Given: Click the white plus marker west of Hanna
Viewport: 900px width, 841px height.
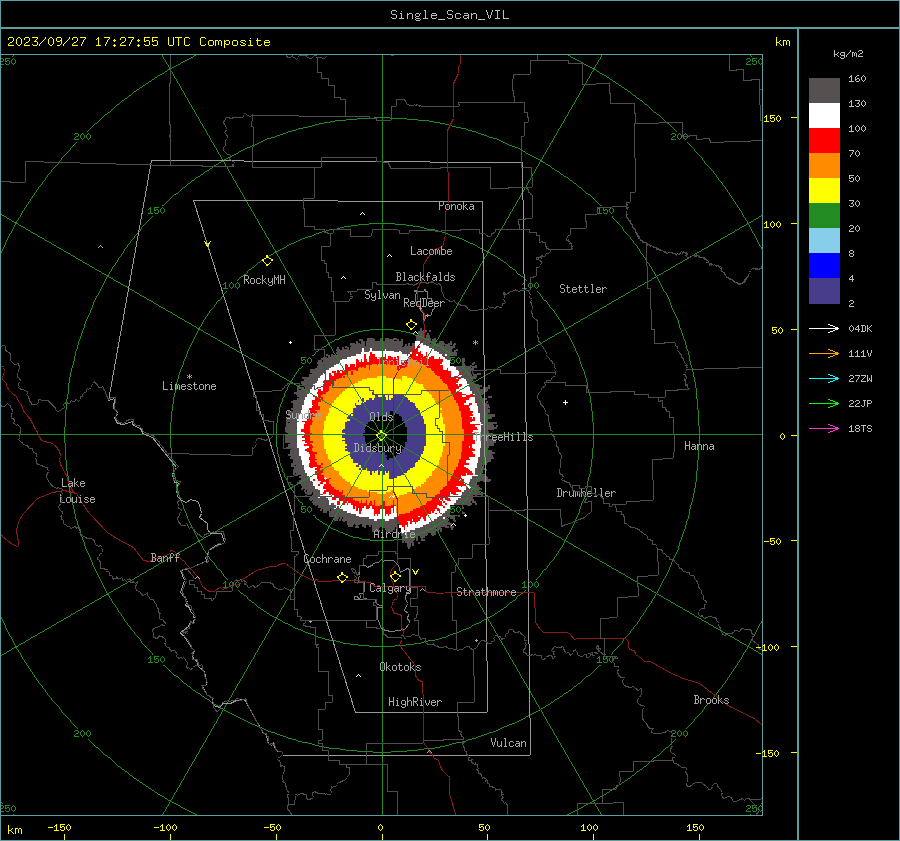Looking at the screenshot, I should click(565, 402).
